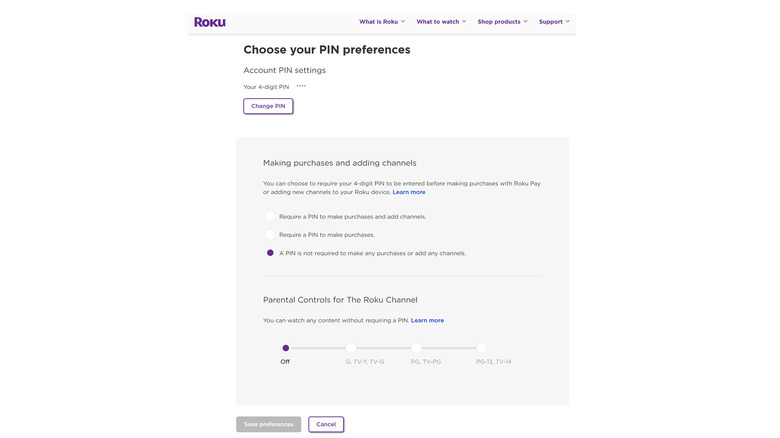This screenshot has height=438, width=780.
Task: Select Require a PIN to make purchases
Action: [x=270, y=235]
